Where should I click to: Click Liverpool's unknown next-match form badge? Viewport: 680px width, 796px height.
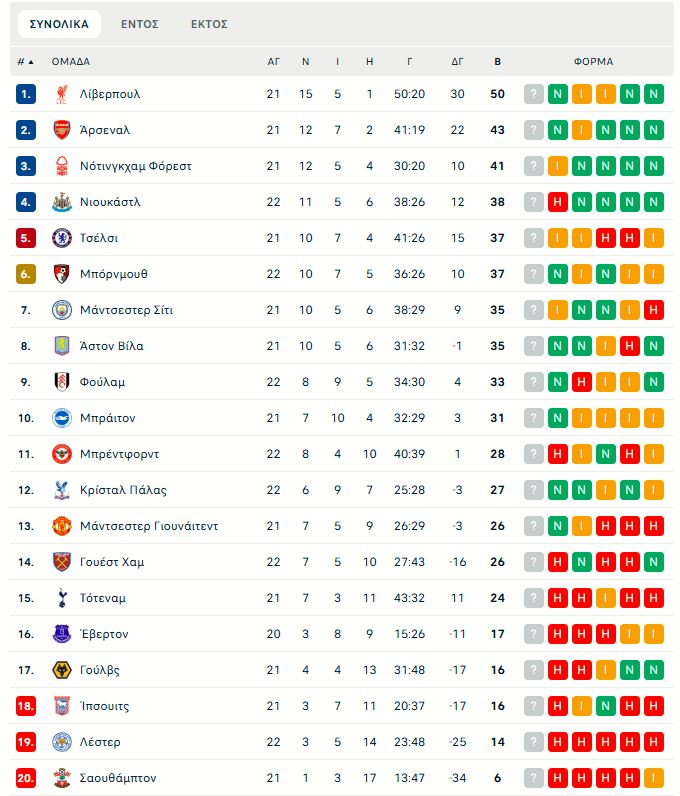pos(534,94)
